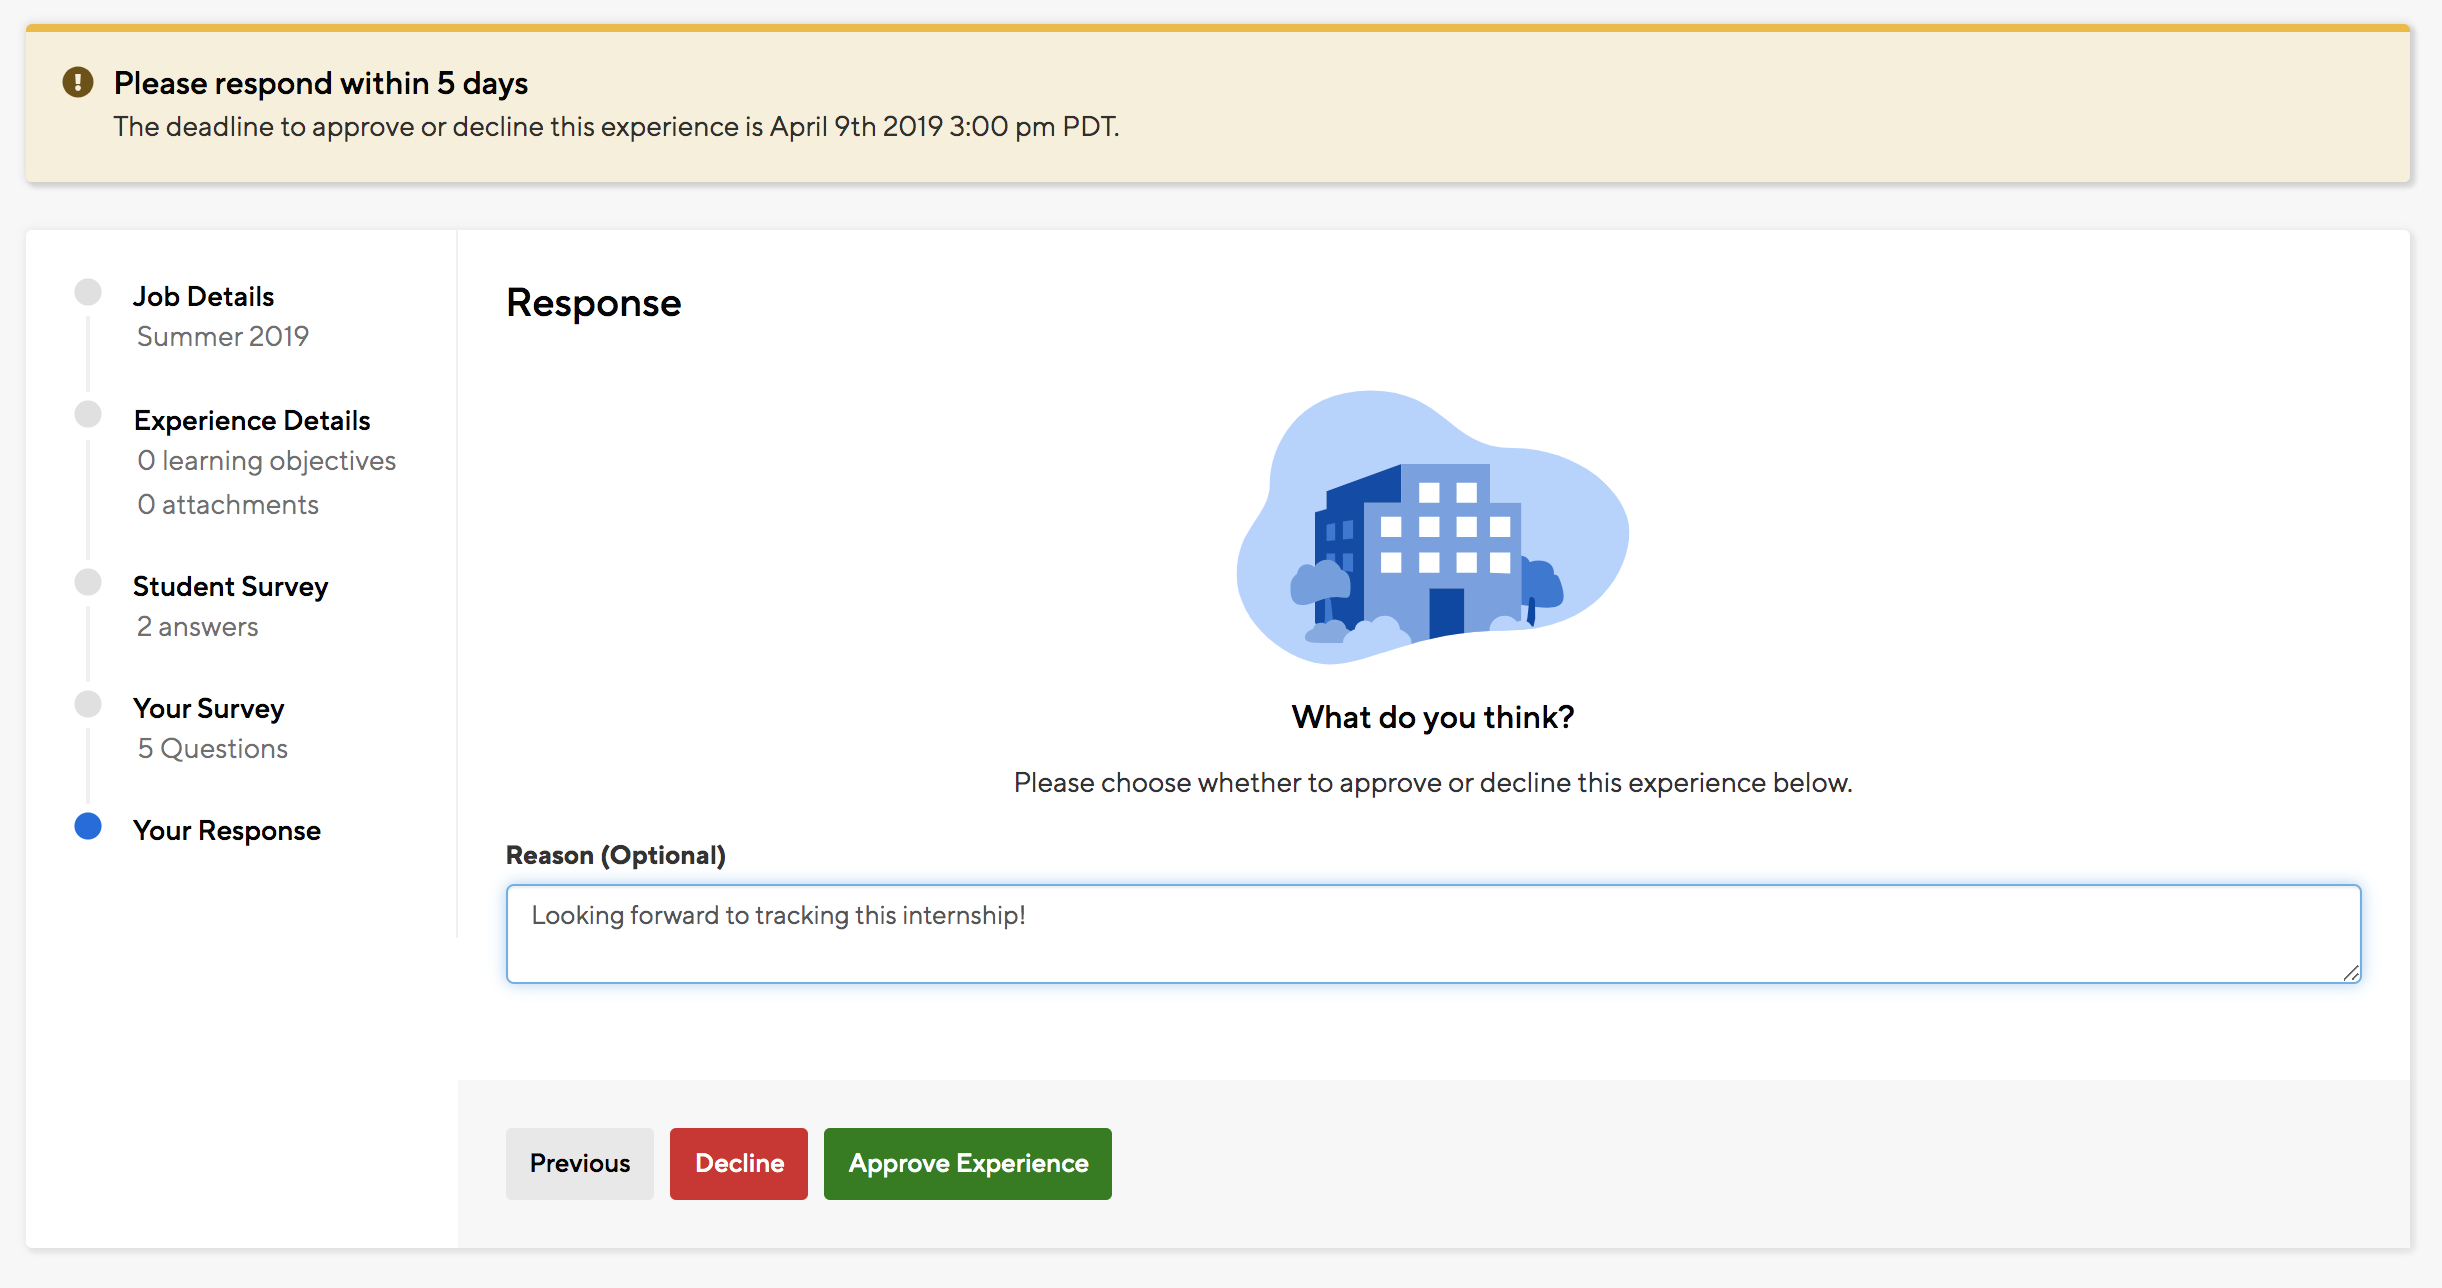Click the 'Please respond within 5 days' heading

(320, 83)
